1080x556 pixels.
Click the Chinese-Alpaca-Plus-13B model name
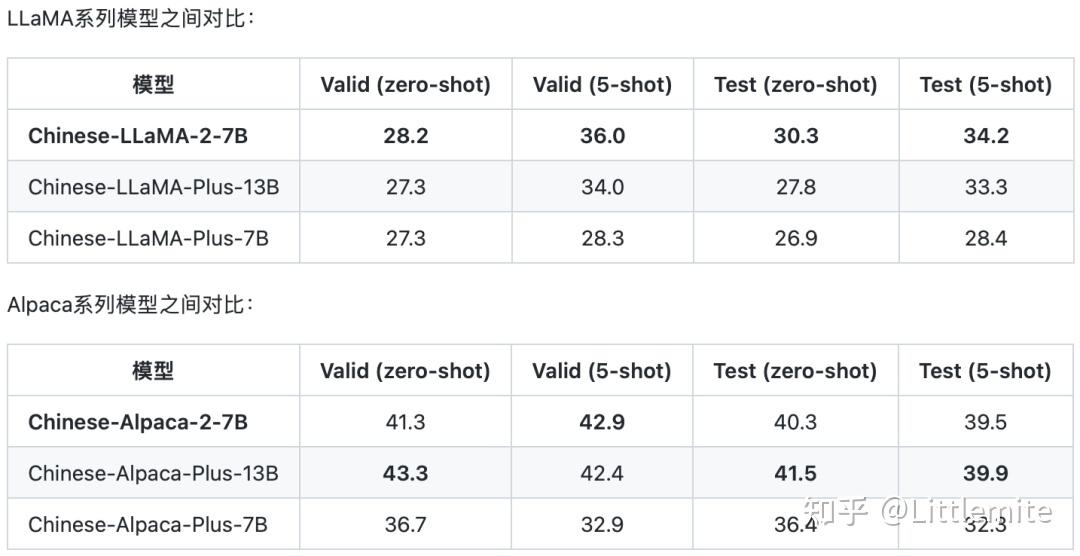(x=153, y=473)
